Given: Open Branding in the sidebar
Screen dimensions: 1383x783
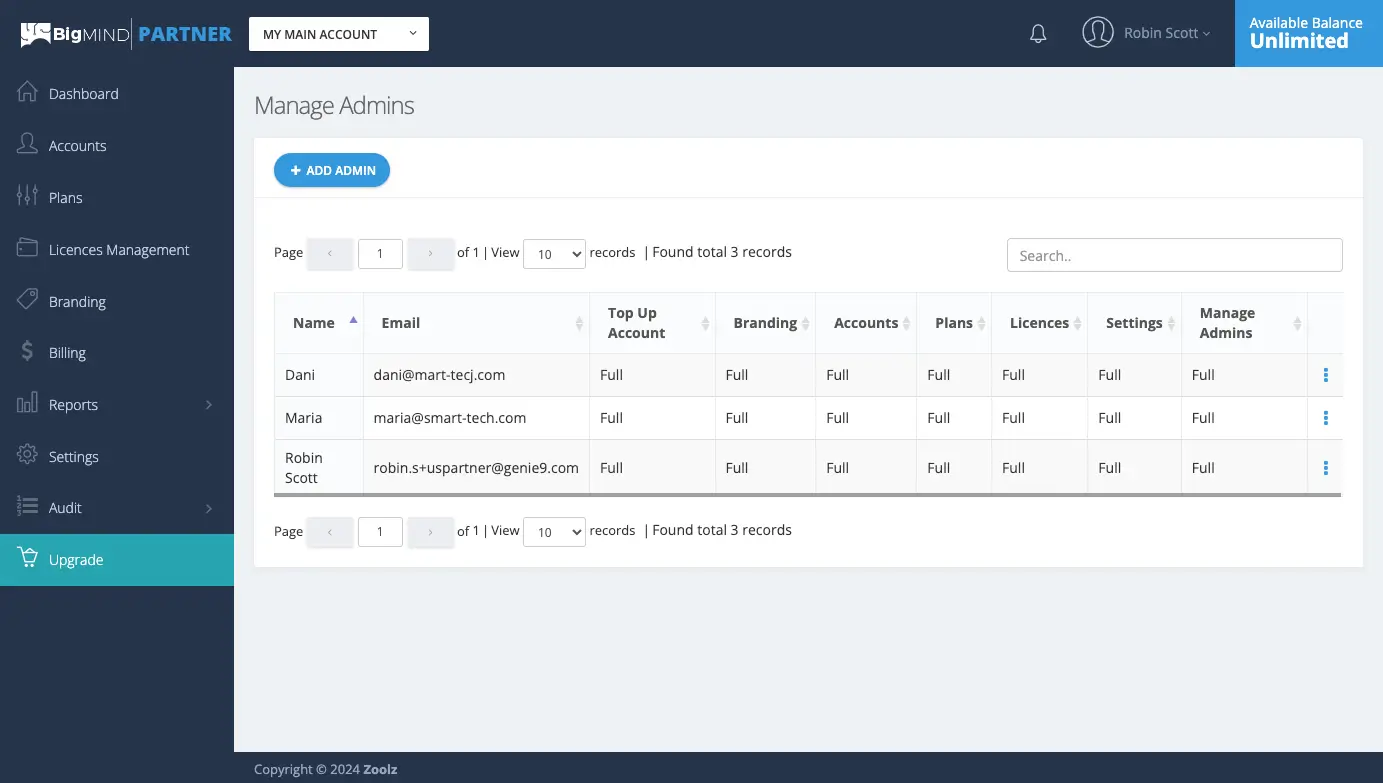Looking at the screenshot, I should point(117,301).
